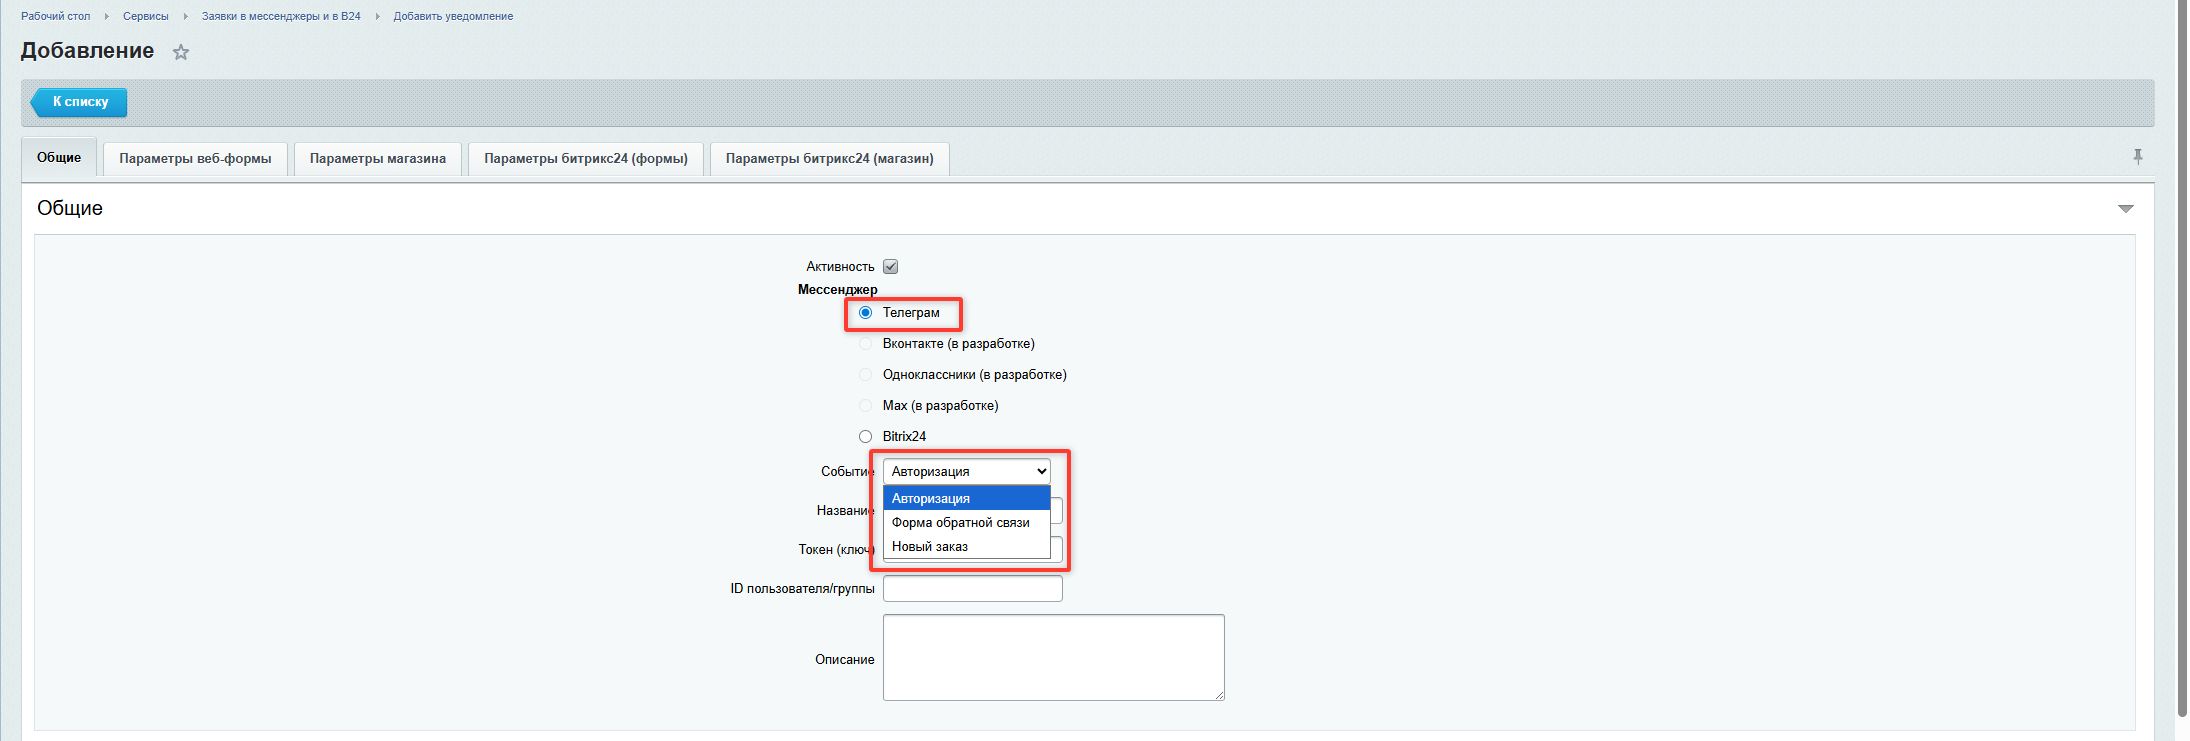Open Рабочий стол breadcrumb link
The height and width of the screenshot is (741, 2190).
55,17
